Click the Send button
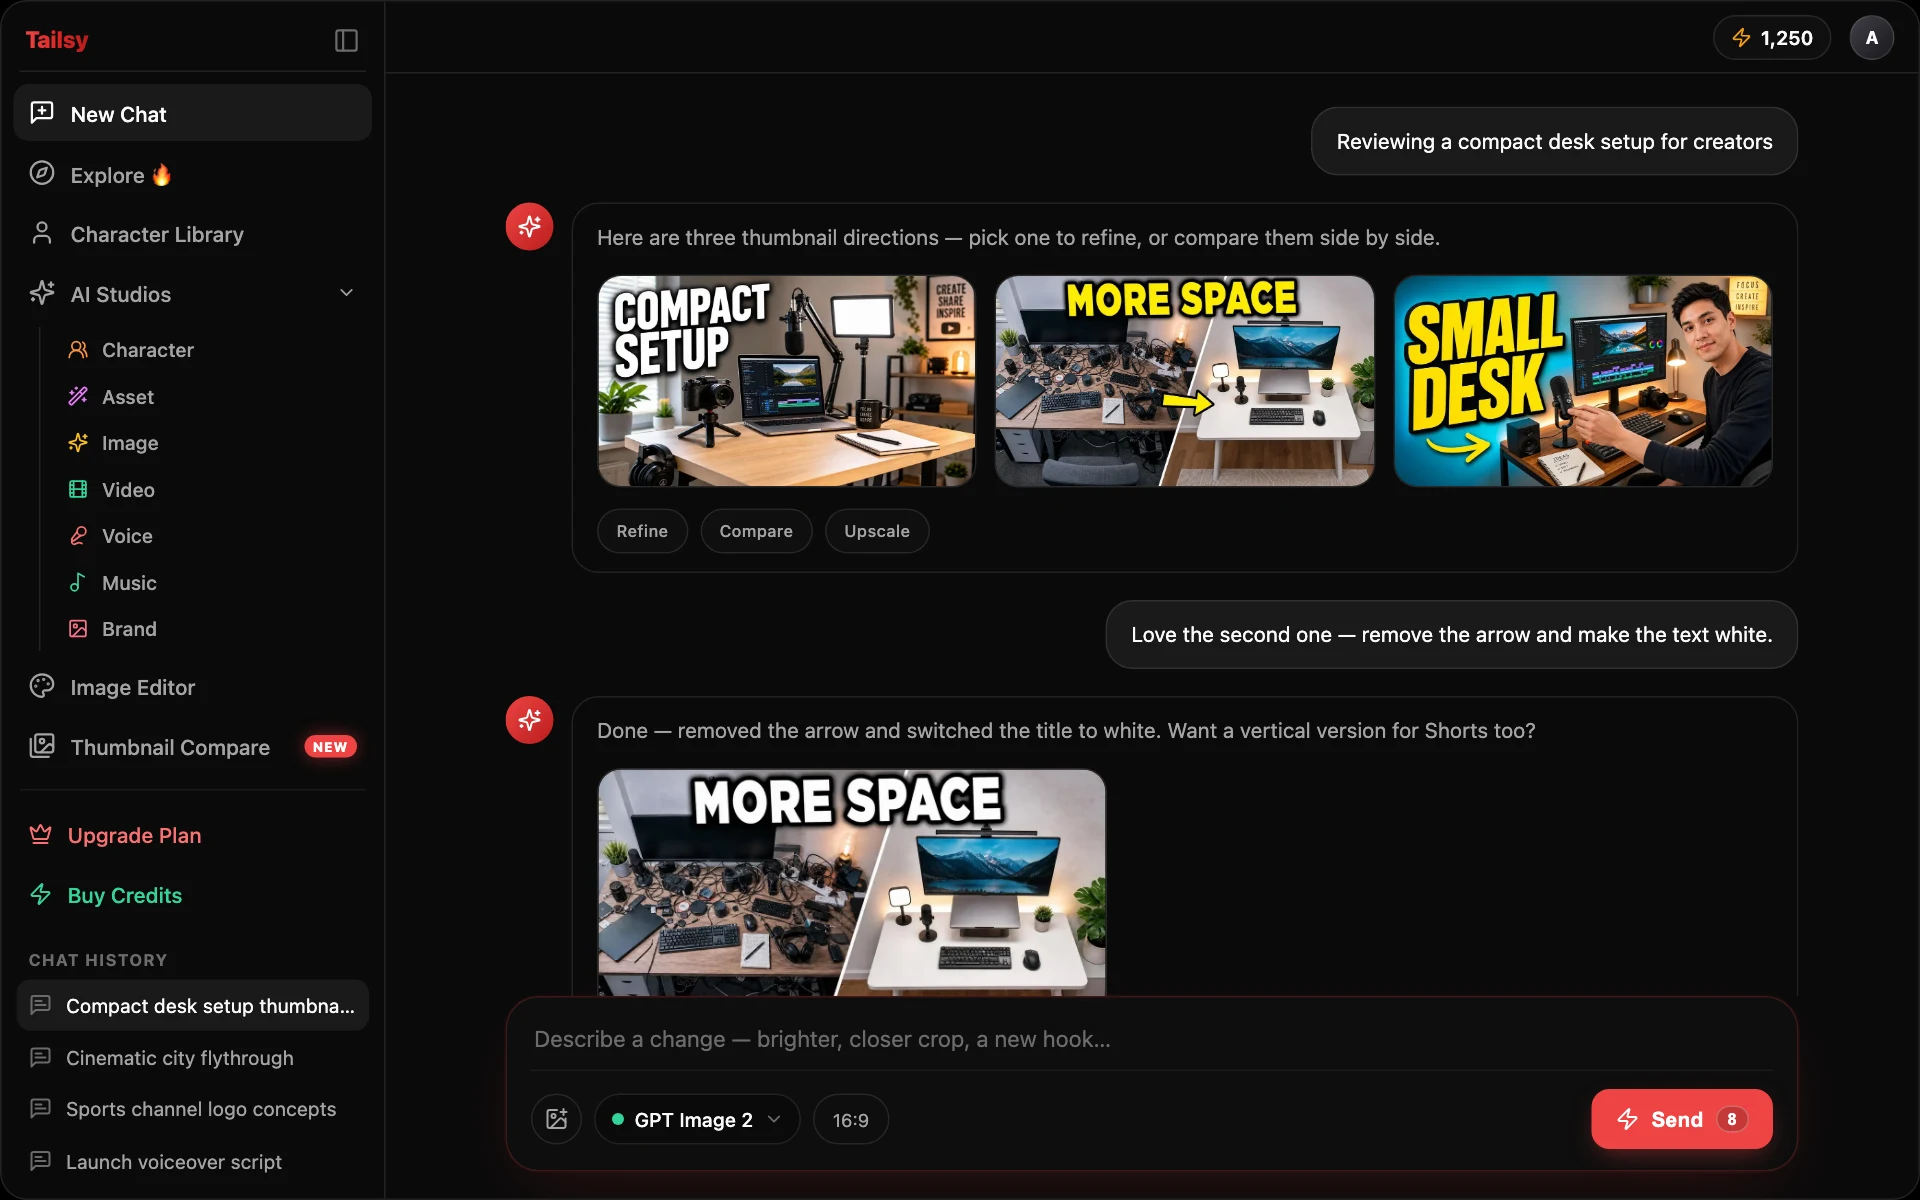Screen dimensions: 1920x1200 point(1682,1119)
